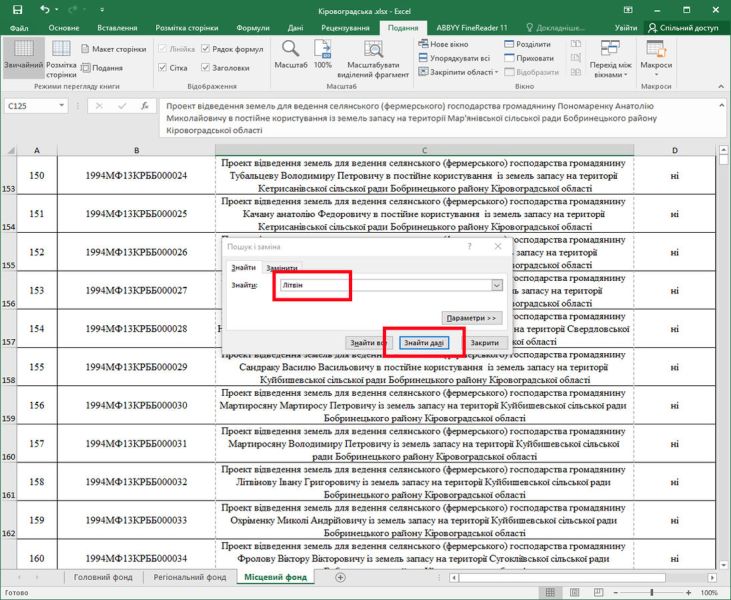Toggle the Gridlines (Сітка) checkbox
This screenshot has height=600, width=731.
tap(162, 68)
